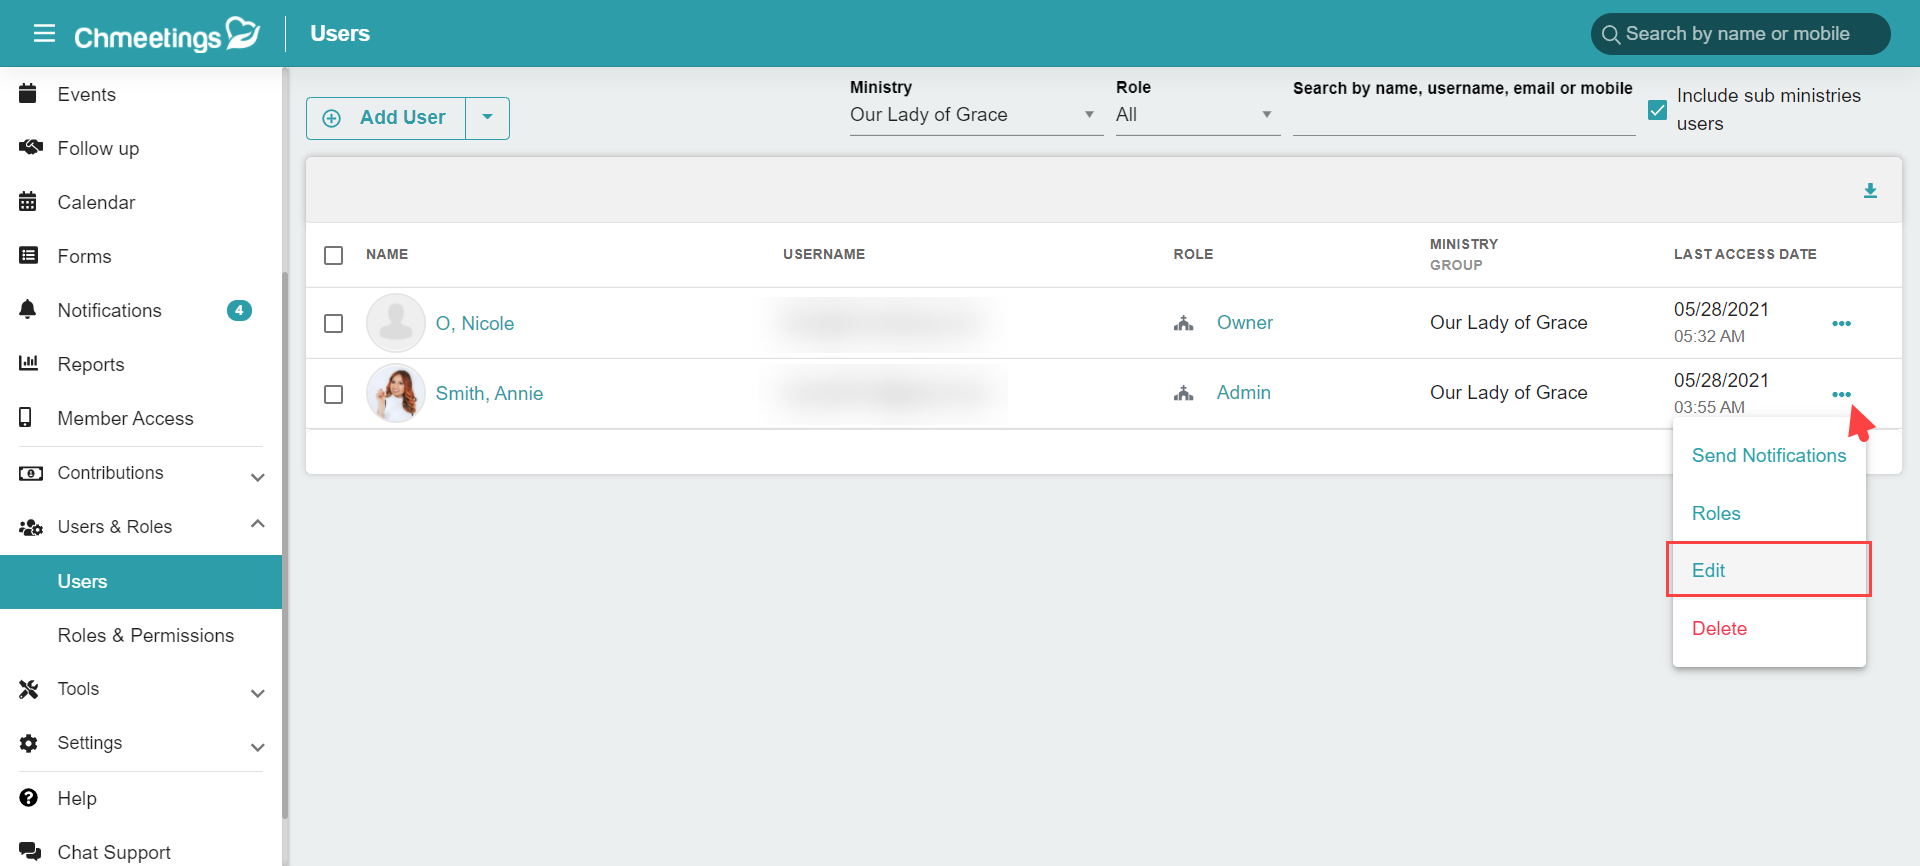
Task: Tick the checkbox for Smith, Annie
Action: 334,394
